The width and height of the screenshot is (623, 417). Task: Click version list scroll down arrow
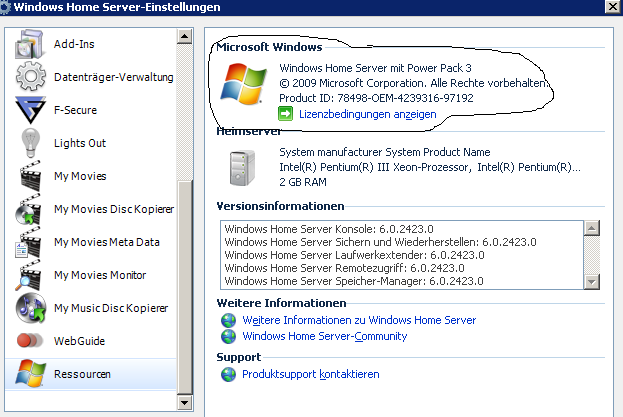coord(592,282)
